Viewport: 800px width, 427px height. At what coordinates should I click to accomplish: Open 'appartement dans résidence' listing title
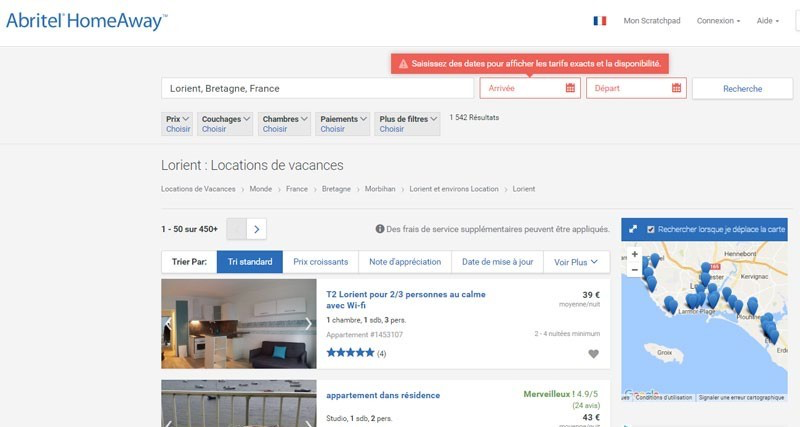383,395
